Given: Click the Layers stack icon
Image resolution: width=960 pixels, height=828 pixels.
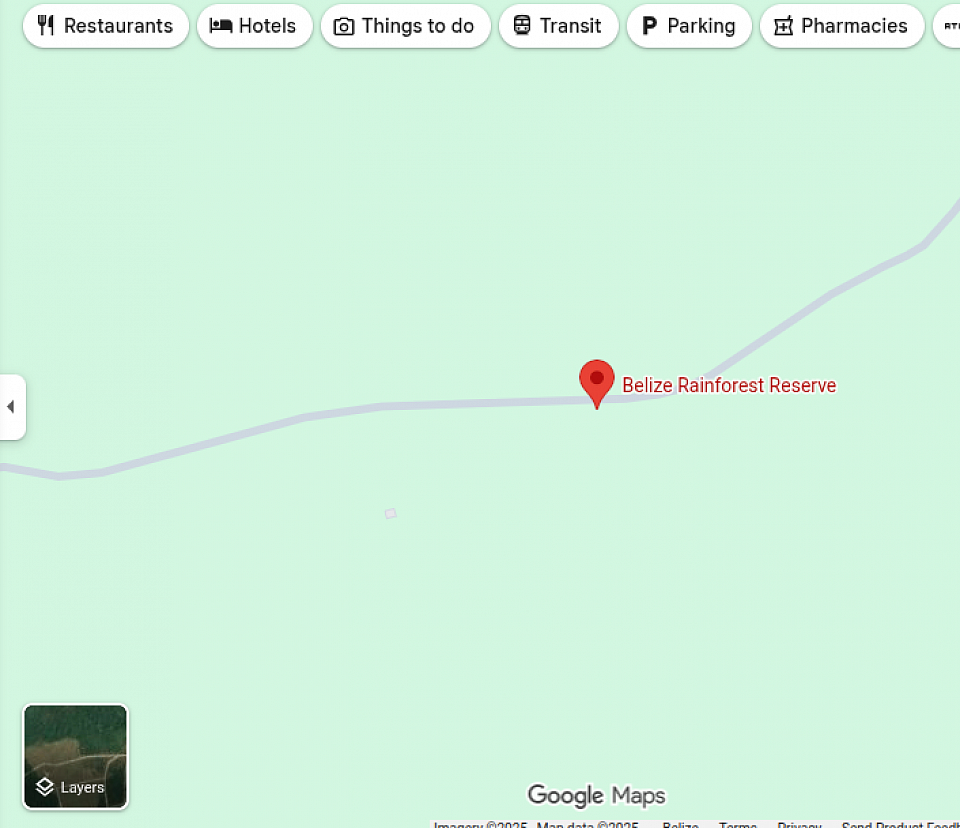Looking at the screenshot, I should pyautogui.click(x=45, y=786).
